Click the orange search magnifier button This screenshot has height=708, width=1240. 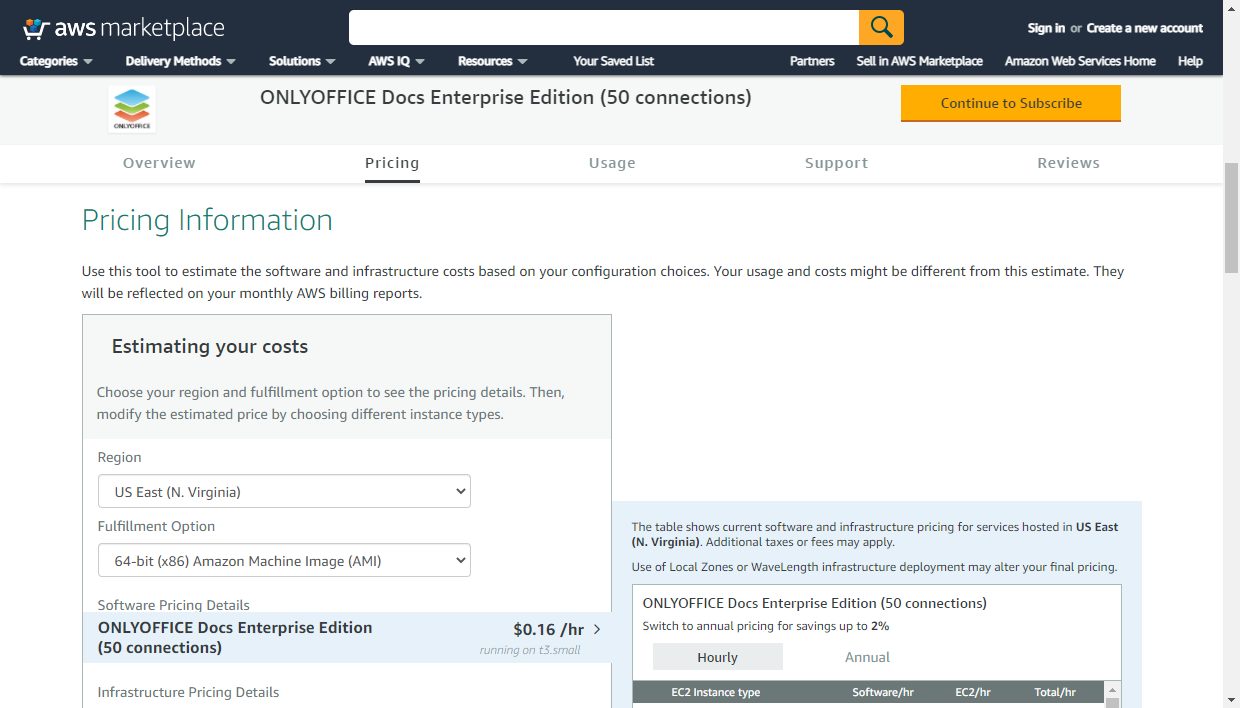click(881, 28)
